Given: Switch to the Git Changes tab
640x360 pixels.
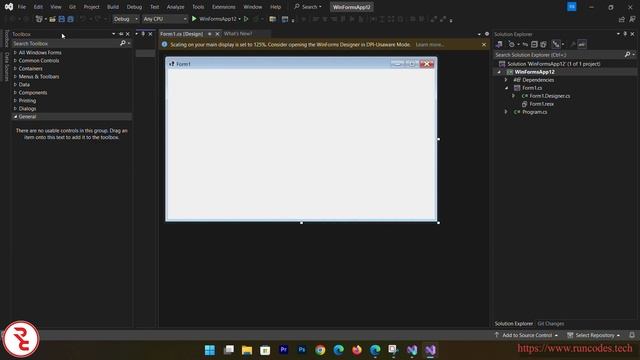Looking at the screenshot, I should (551, 324).
